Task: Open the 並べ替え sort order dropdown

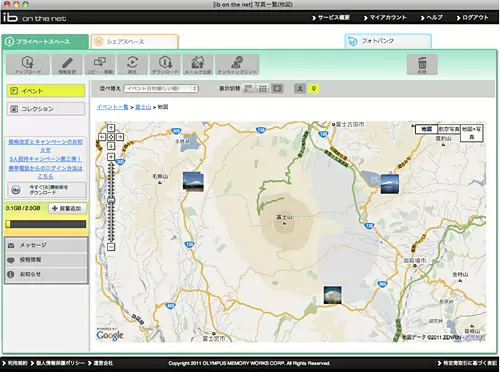Action: (161, 89)
